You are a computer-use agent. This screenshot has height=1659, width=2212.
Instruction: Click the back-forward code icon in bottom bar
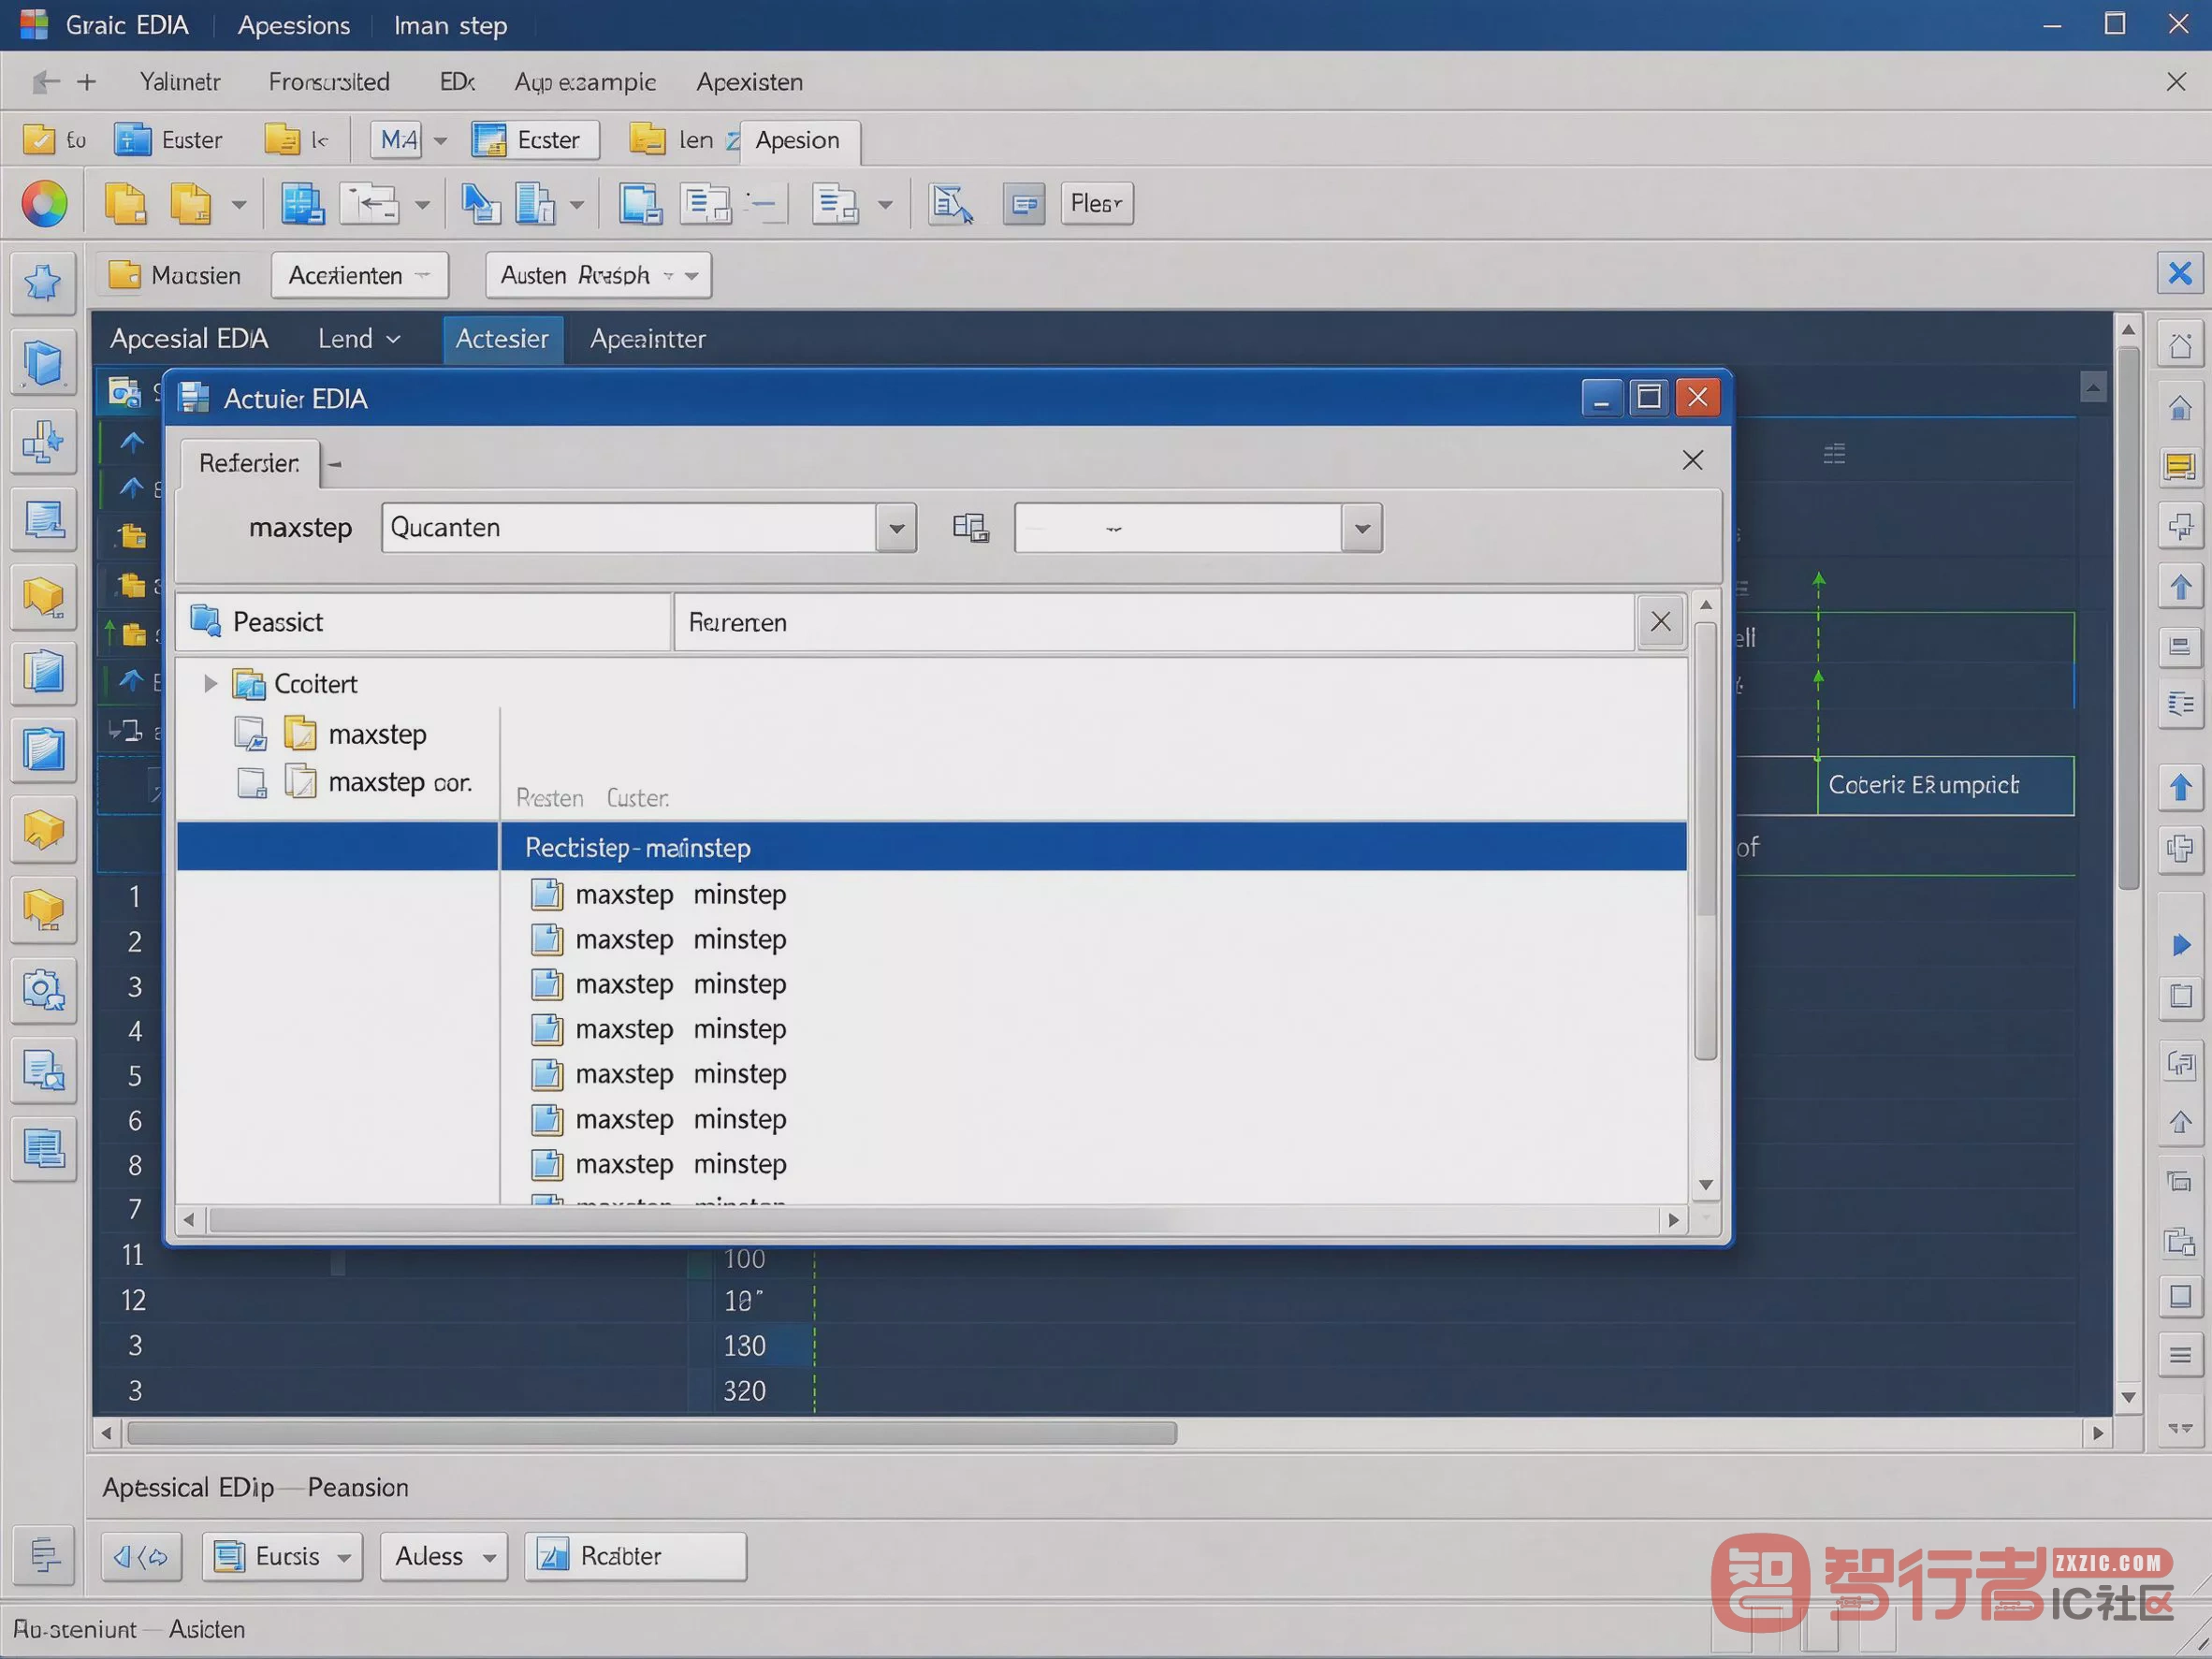click(141, 1556)
